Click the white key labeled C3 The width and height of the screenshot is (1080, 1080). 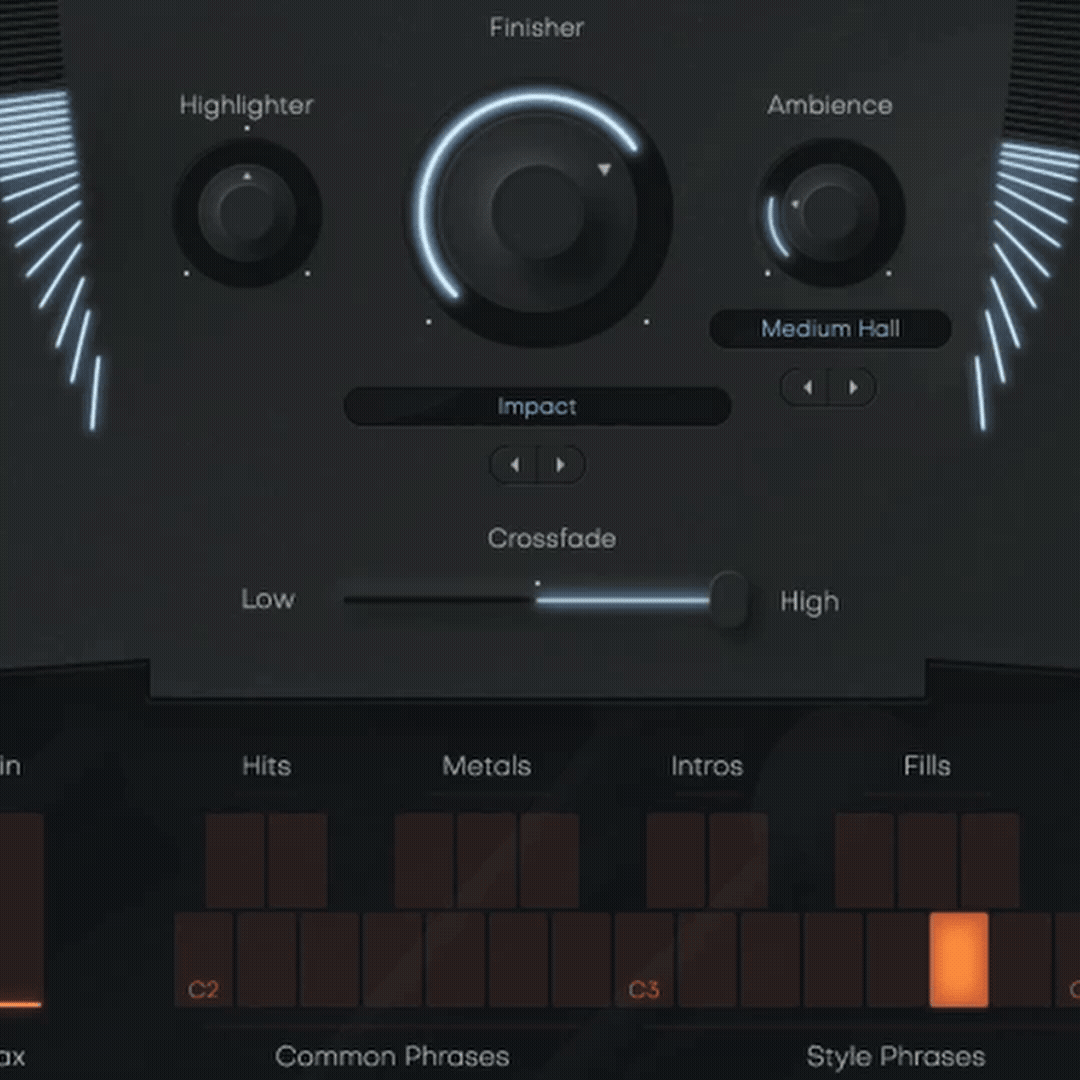point(644,960)
